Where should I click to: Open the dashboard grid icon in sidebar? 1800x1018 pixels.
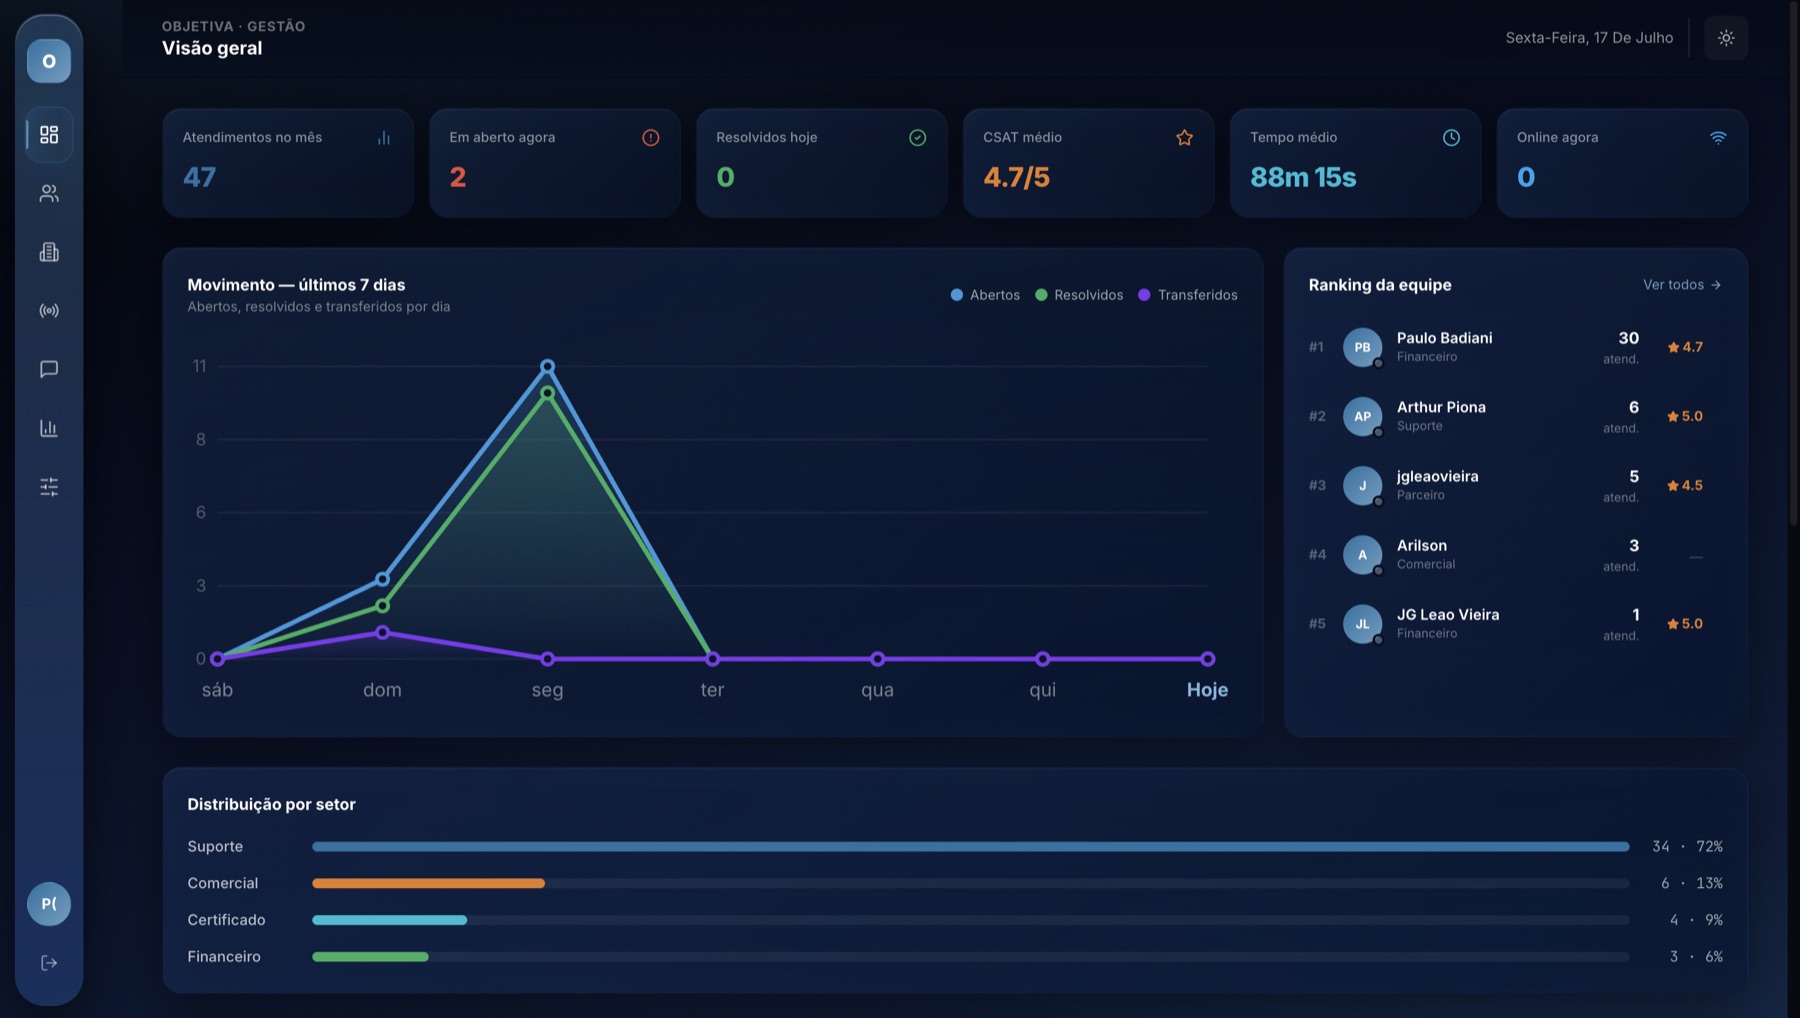point(49,134)
